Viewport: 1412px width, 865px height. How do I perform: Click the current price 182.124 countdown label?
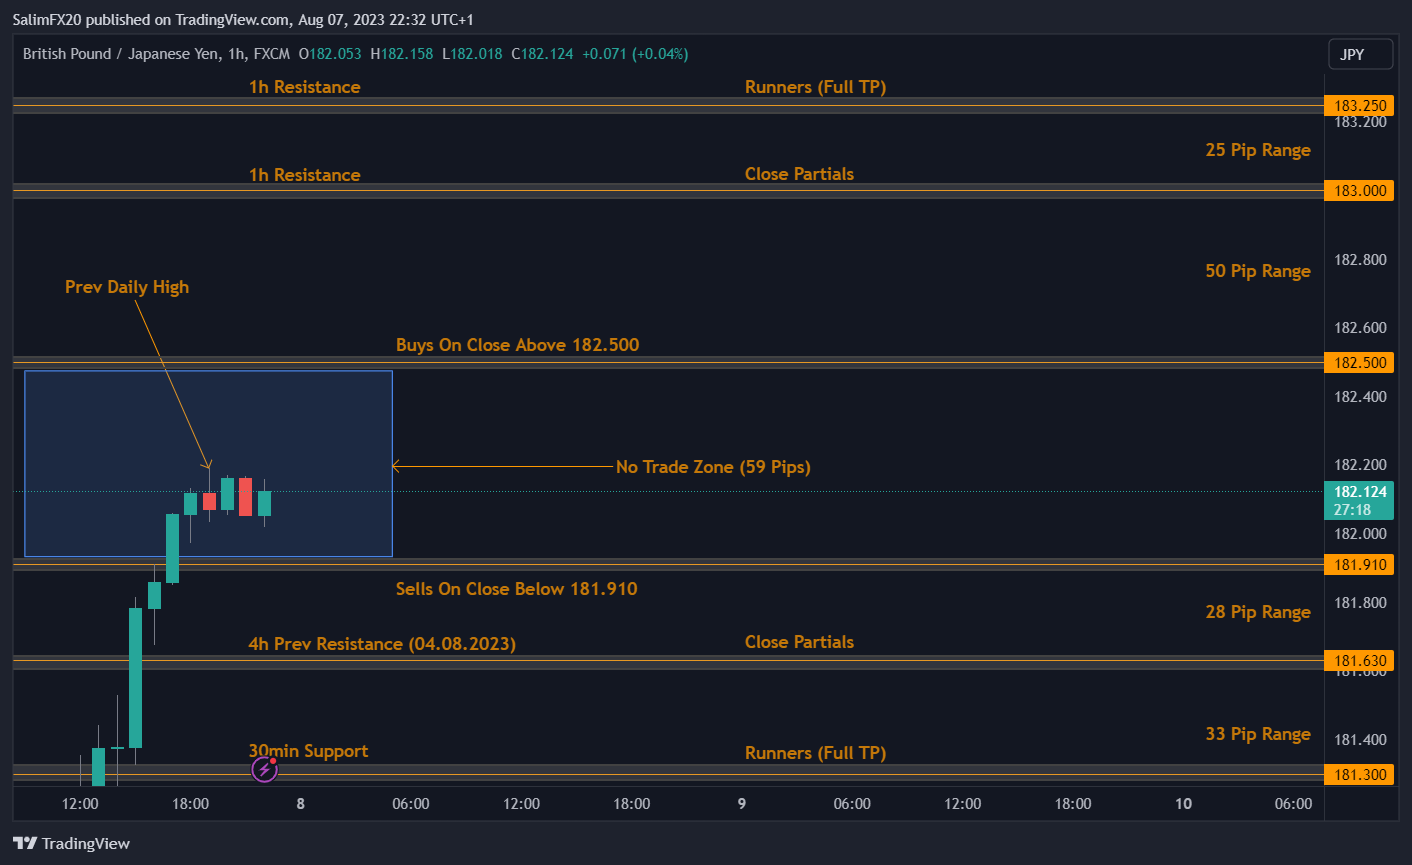point(1359,500)
